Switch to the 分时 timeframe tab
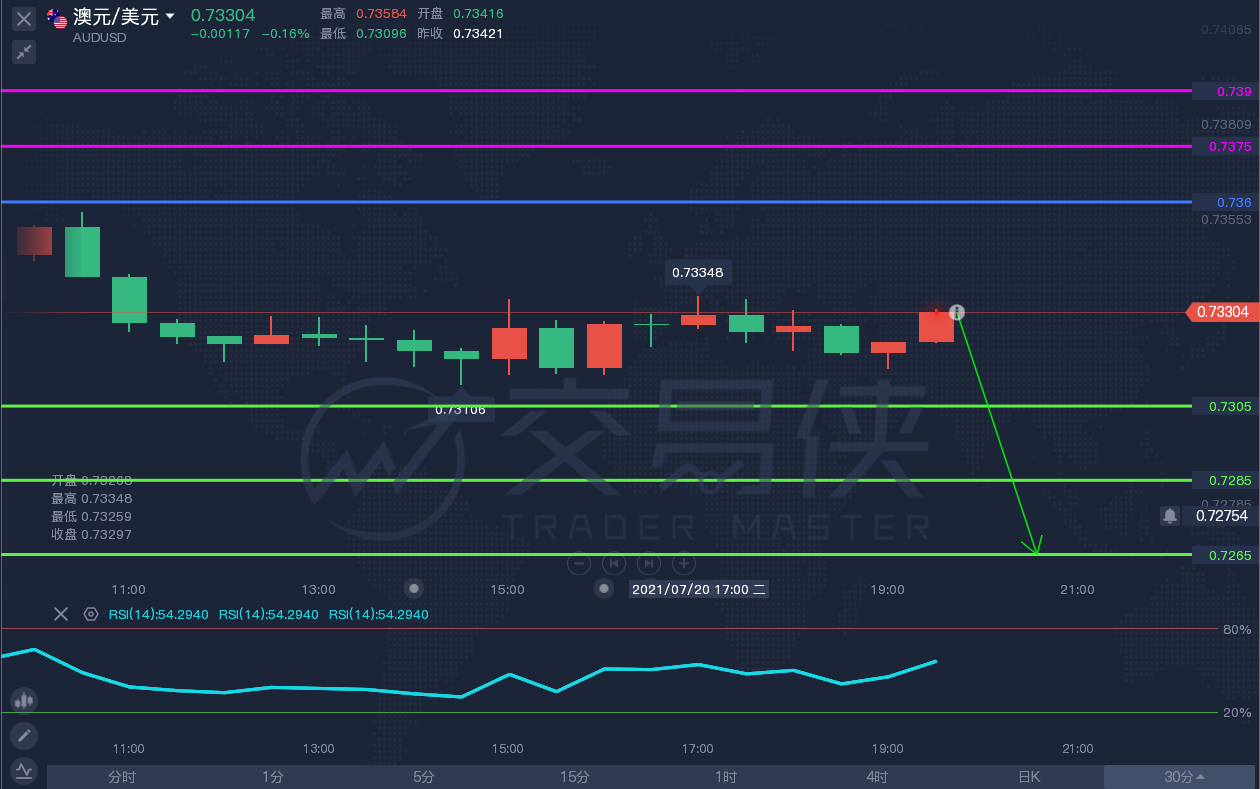Viewport: 1260px width, 789px height. (122, 777)
